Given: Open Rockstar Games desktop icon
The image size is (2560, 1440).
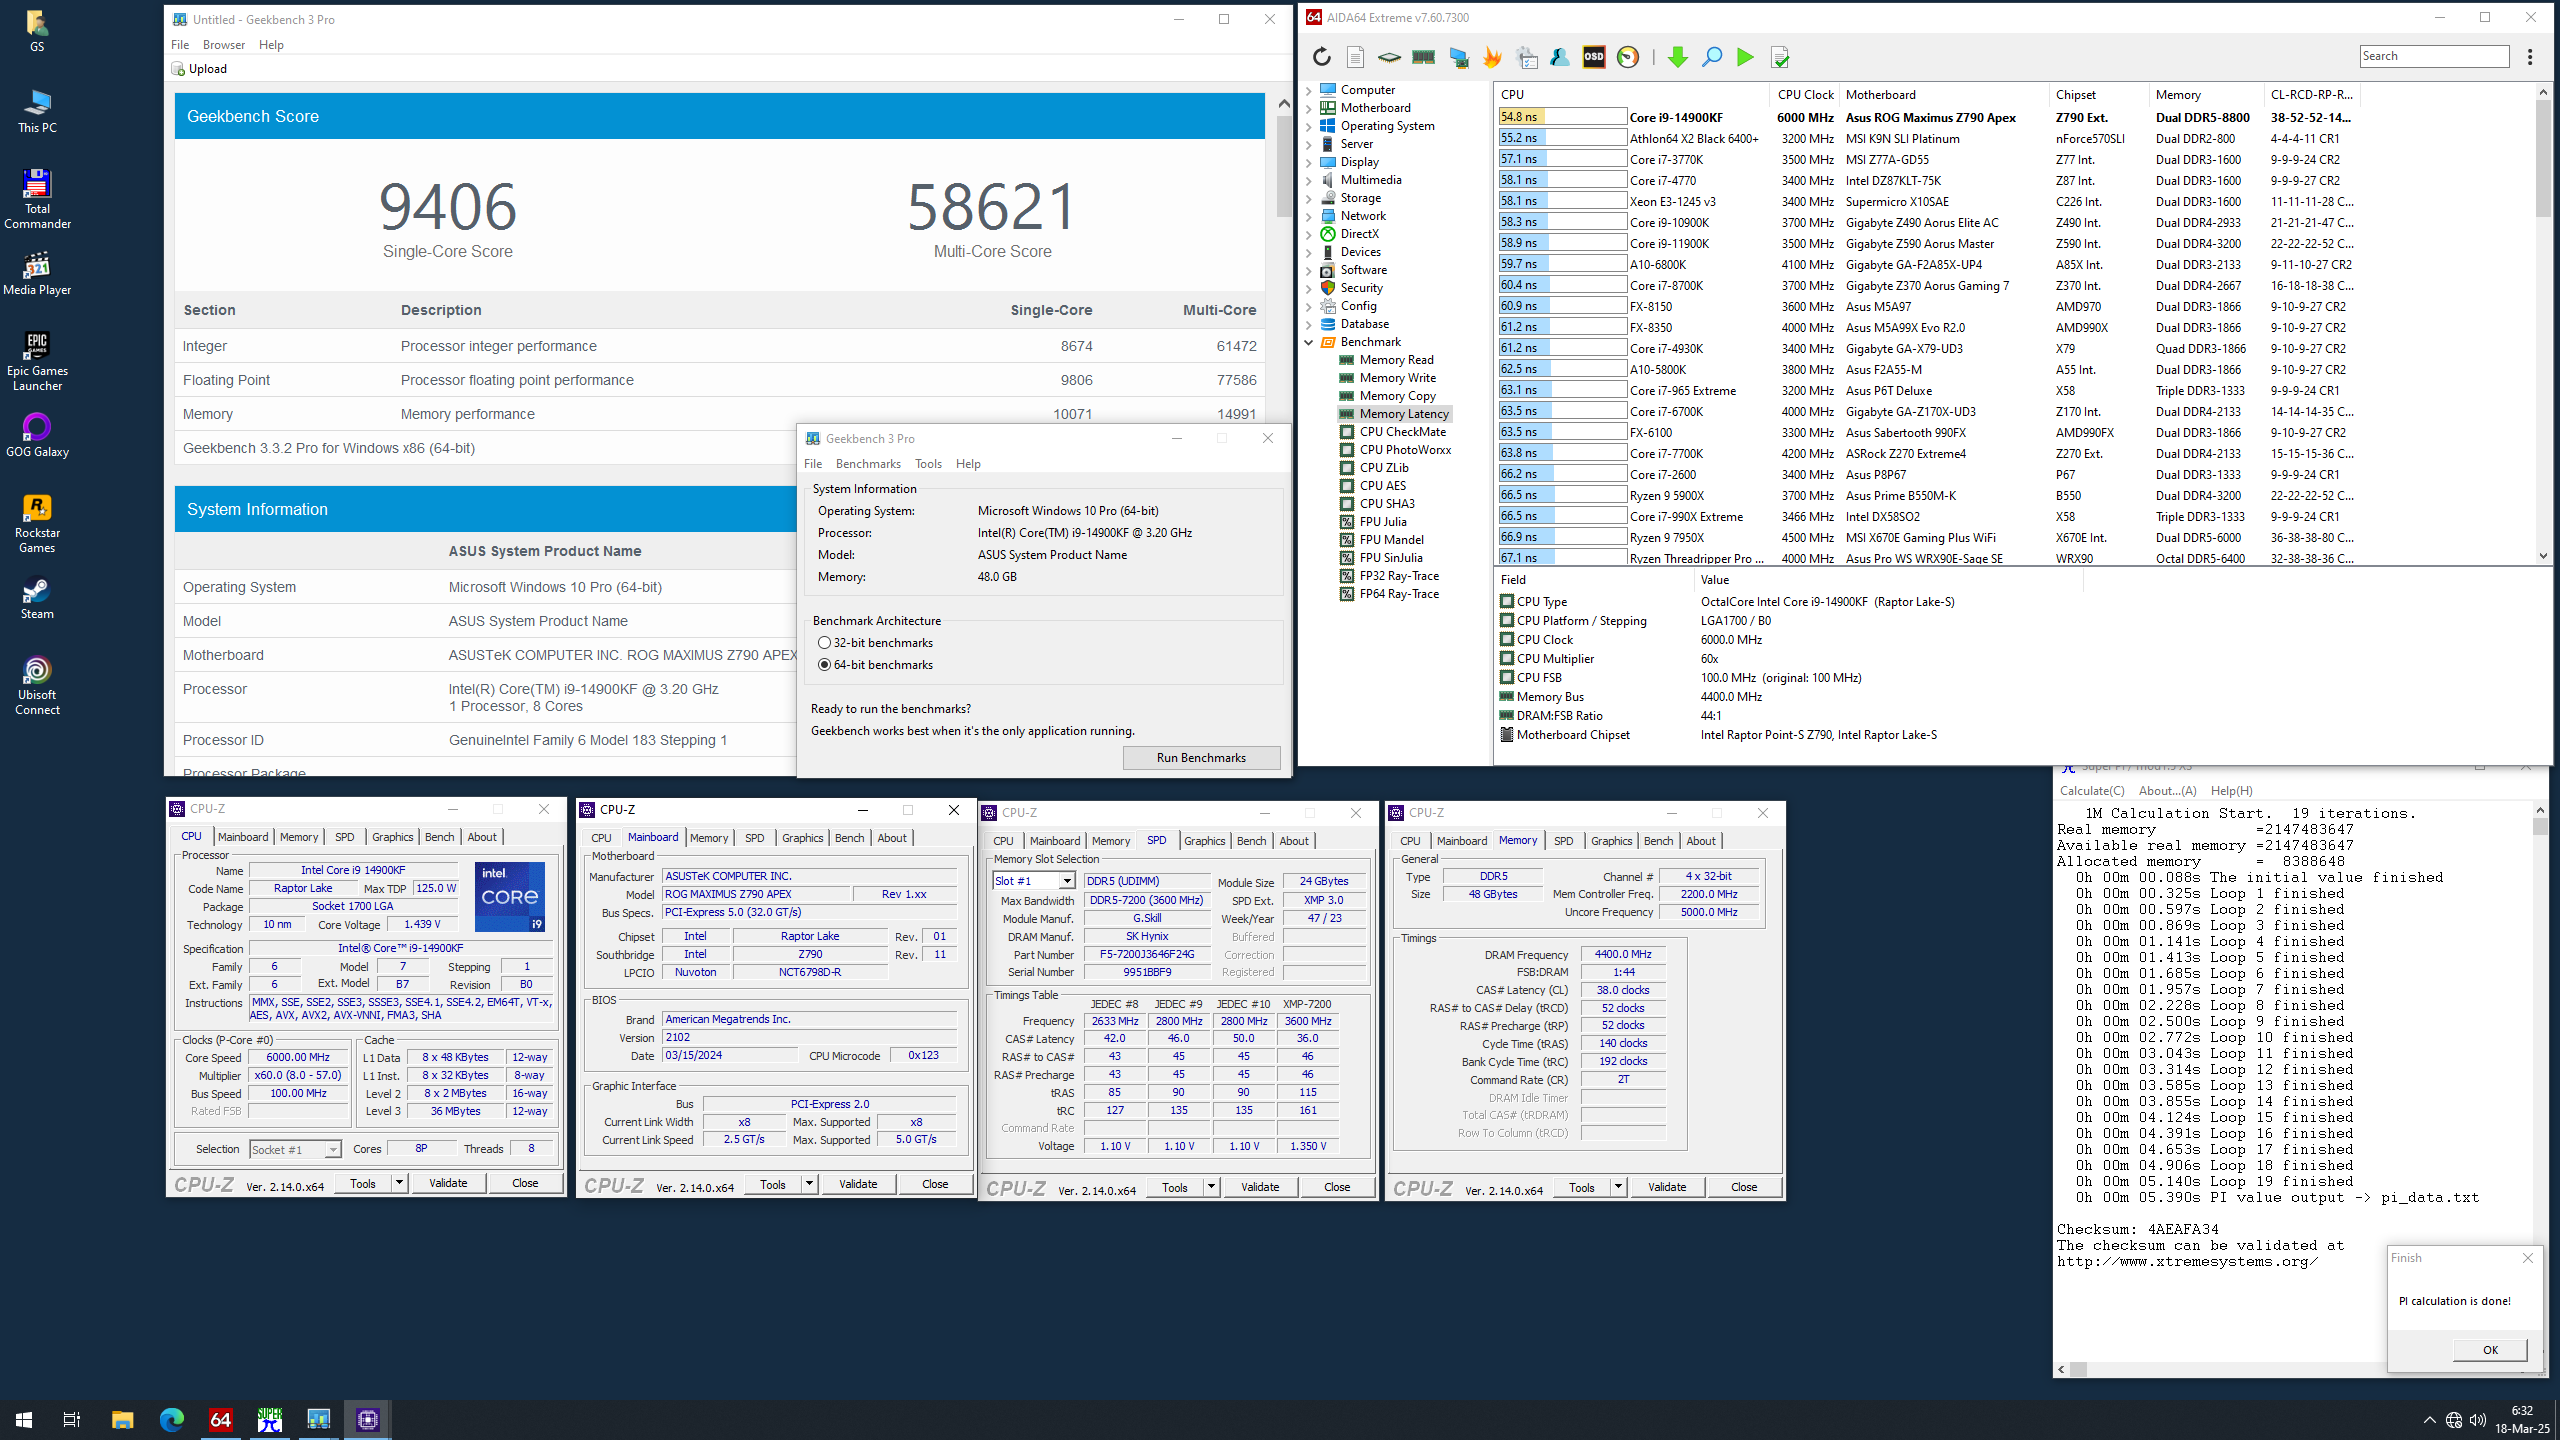Looking at the screenshot, I should [x=37, y=523].
